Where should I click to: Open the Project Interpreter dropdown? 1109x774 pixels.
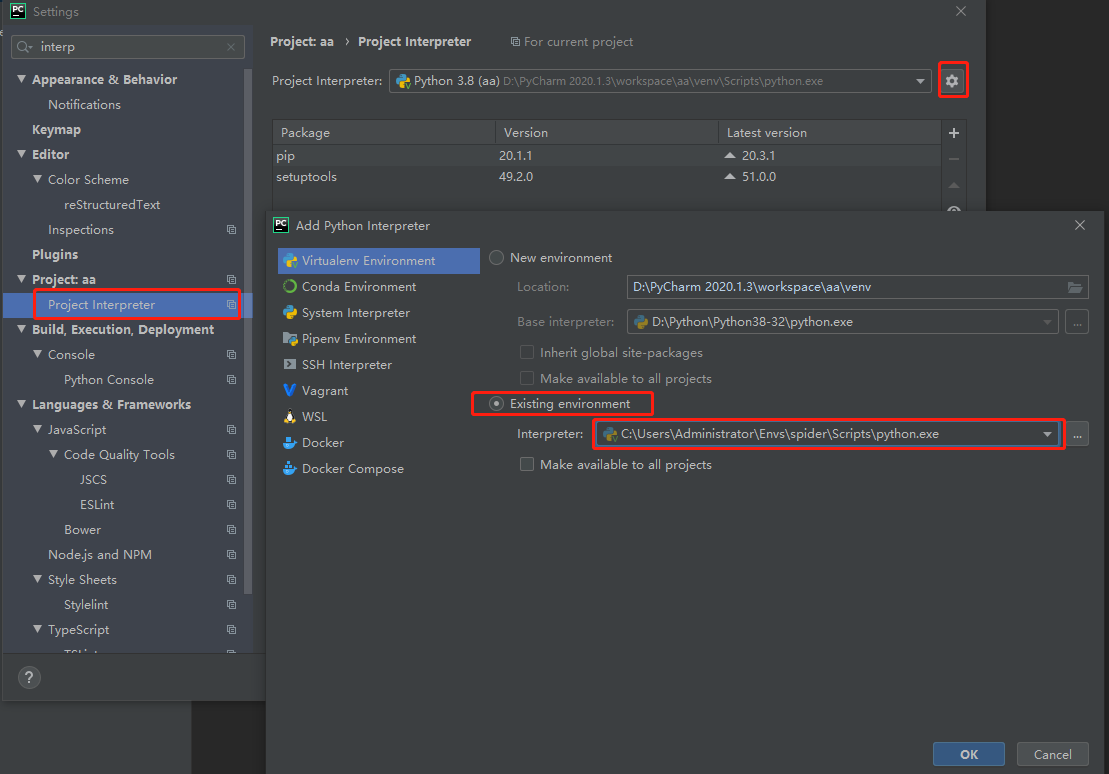(919, 81)
